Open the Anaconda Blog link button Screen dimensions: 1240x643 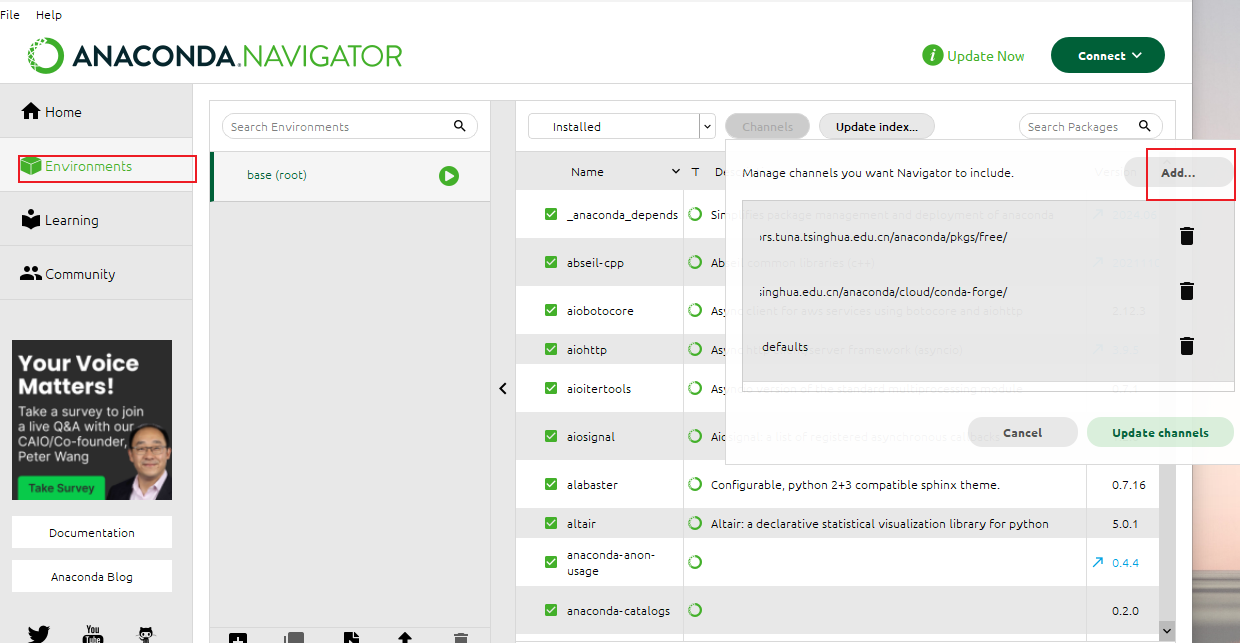(x=92, y=576)
